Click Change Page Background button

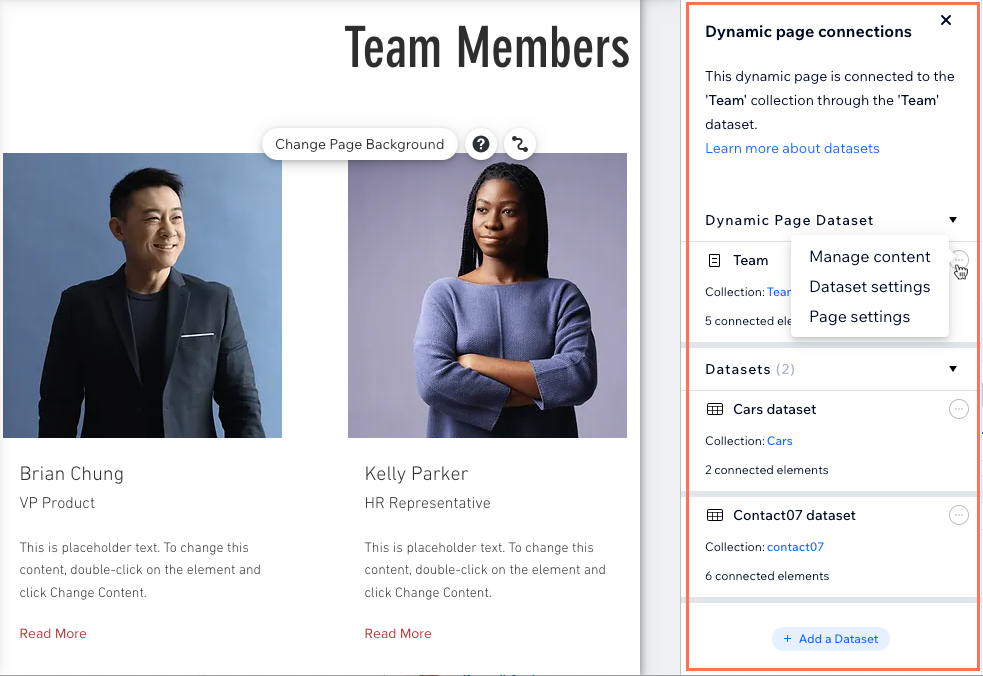coord(359,144)
